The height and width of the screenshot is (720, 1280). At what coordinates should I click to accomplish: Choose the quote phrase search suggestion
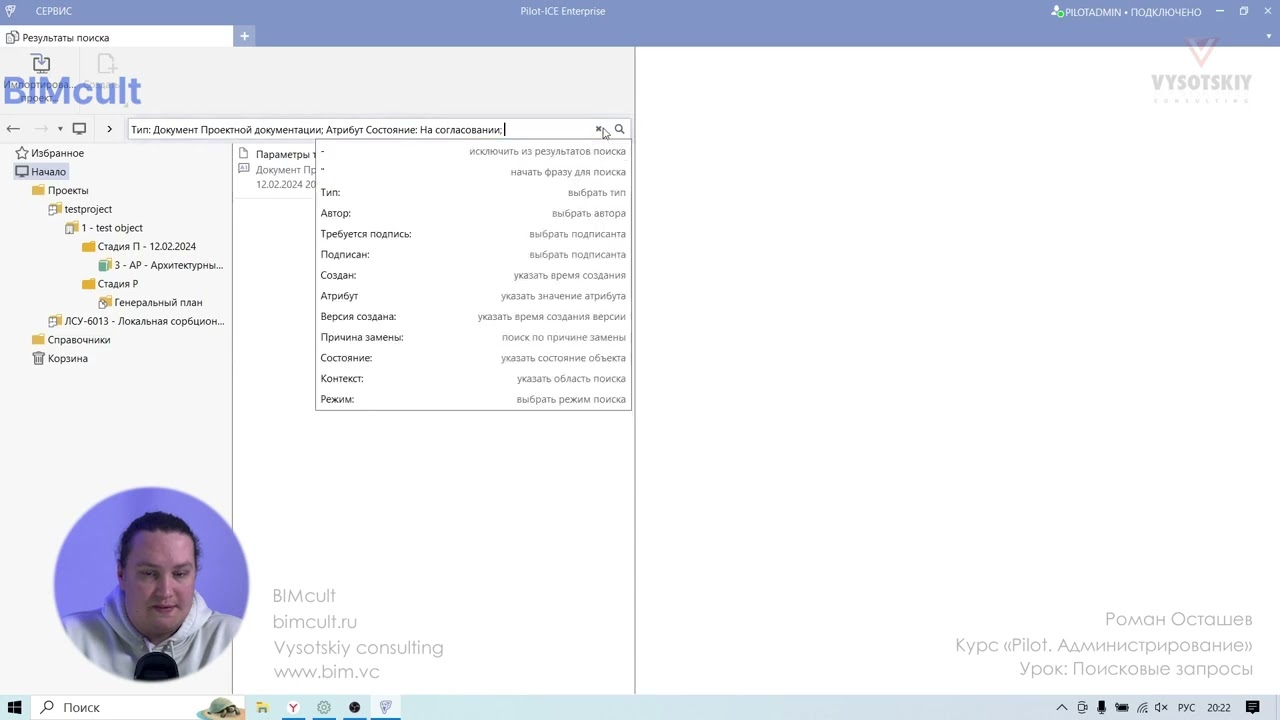pos(473,172)
